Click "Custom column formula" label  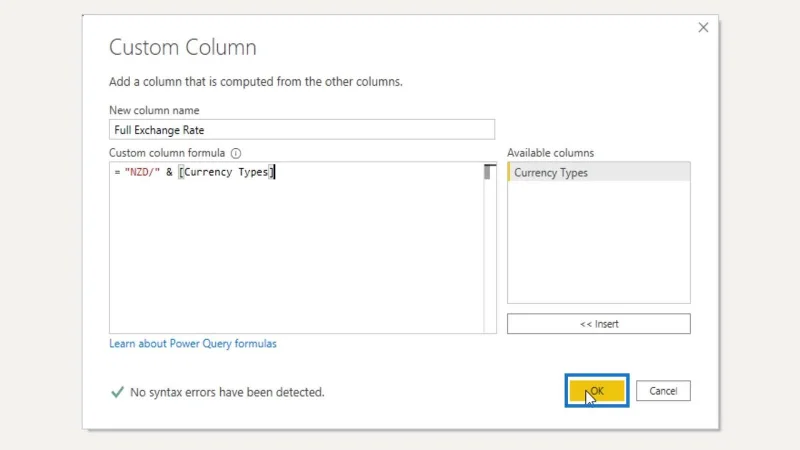pos(167,153)
